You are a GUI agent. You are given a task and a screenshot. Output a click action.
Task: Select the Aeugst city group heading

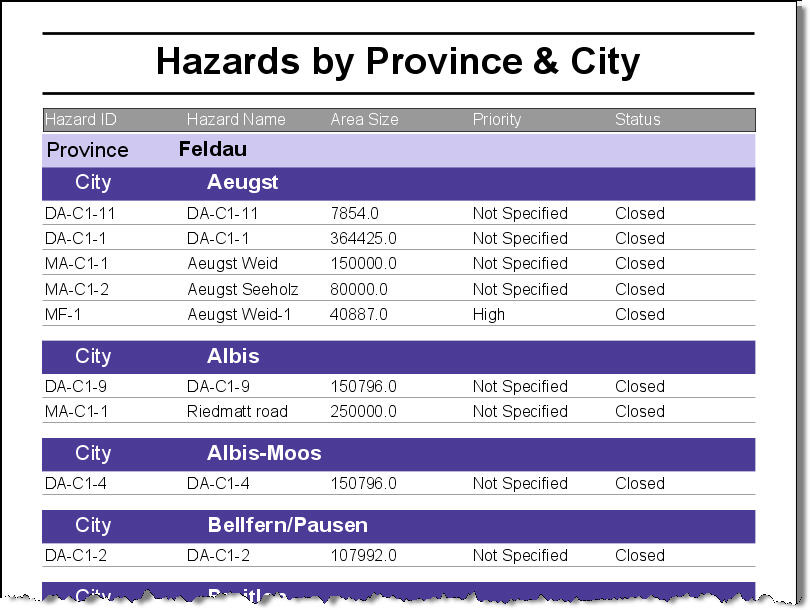242,183
